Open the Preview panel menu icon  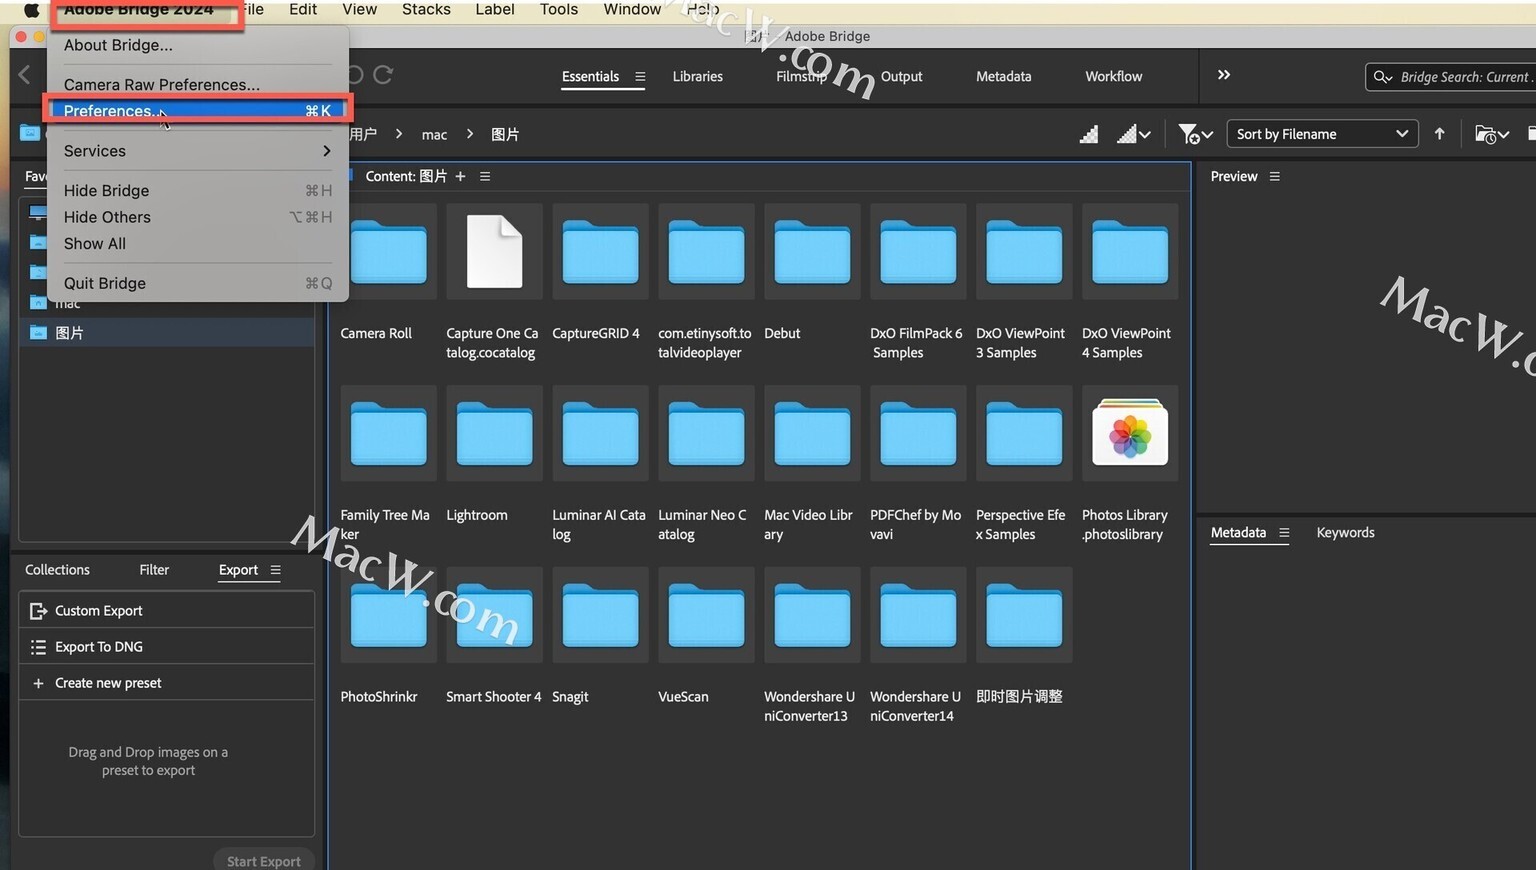point(1274,176)
